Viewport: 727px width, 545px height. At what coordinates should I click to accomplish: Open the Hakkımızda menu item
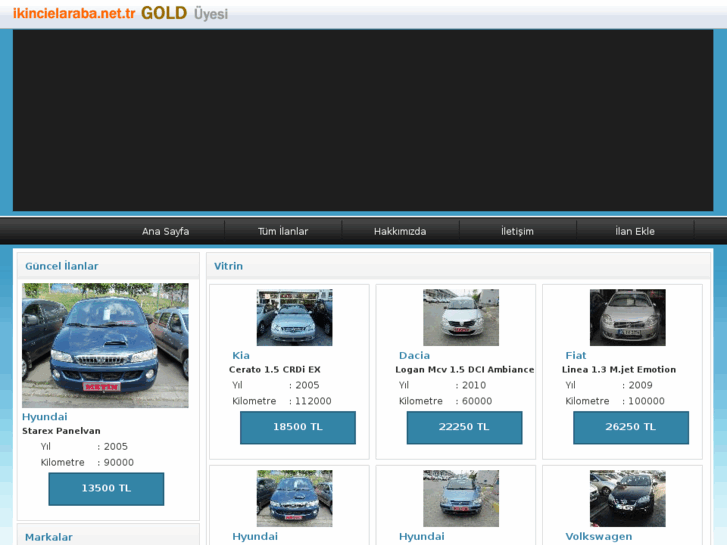pos(400,231)
